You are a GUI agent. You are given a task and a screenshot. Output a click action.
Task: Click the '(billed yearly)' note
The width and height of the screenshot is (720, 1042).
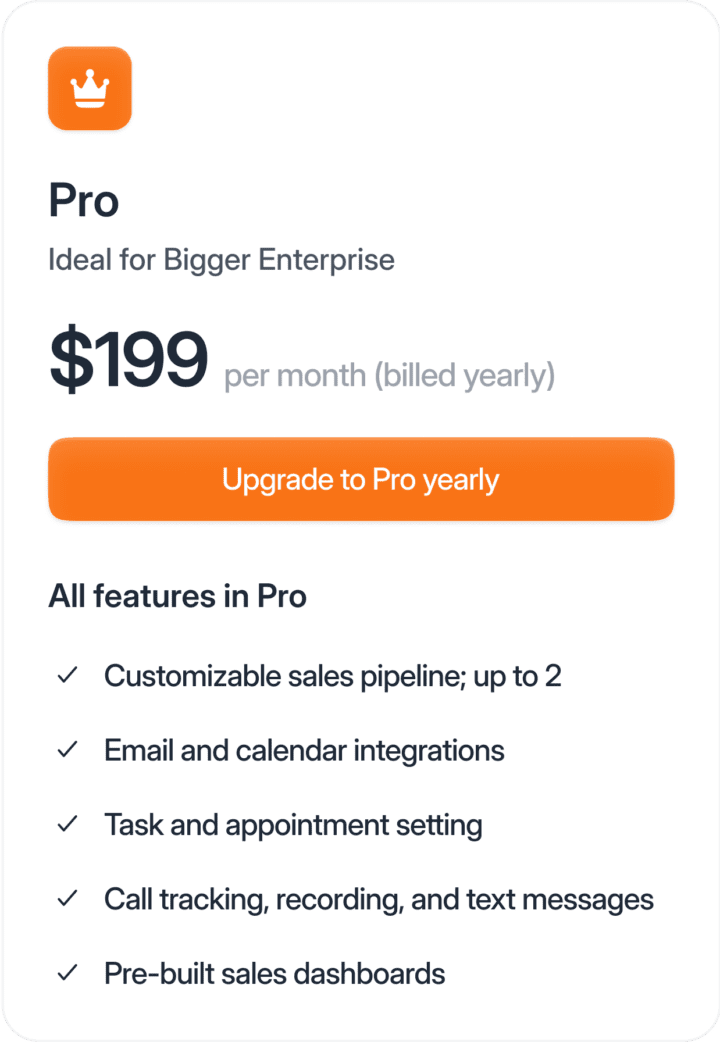[x=464, y=376]
